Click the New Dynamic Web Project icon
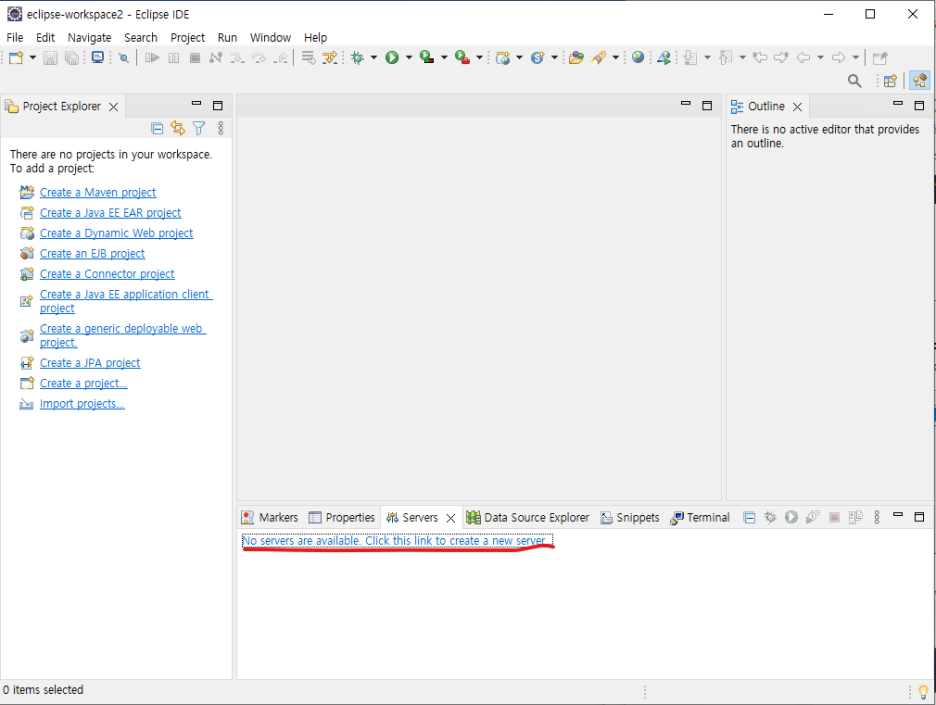The height and width of the screenshot is (705, 936). tap(503, 58)
